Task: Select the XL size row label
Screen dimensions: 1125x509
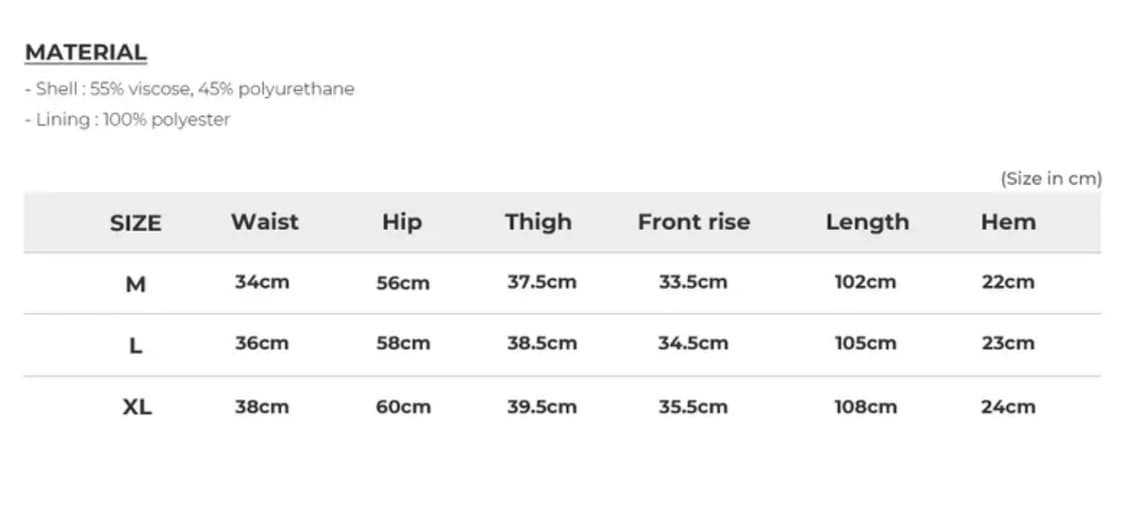Action: (137, 408)
